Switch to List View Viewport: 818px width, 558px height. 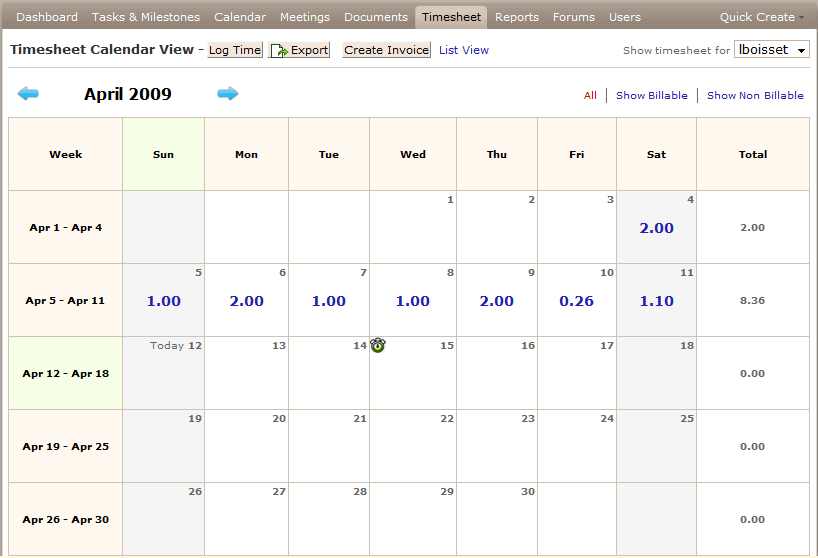click(464, 50)
